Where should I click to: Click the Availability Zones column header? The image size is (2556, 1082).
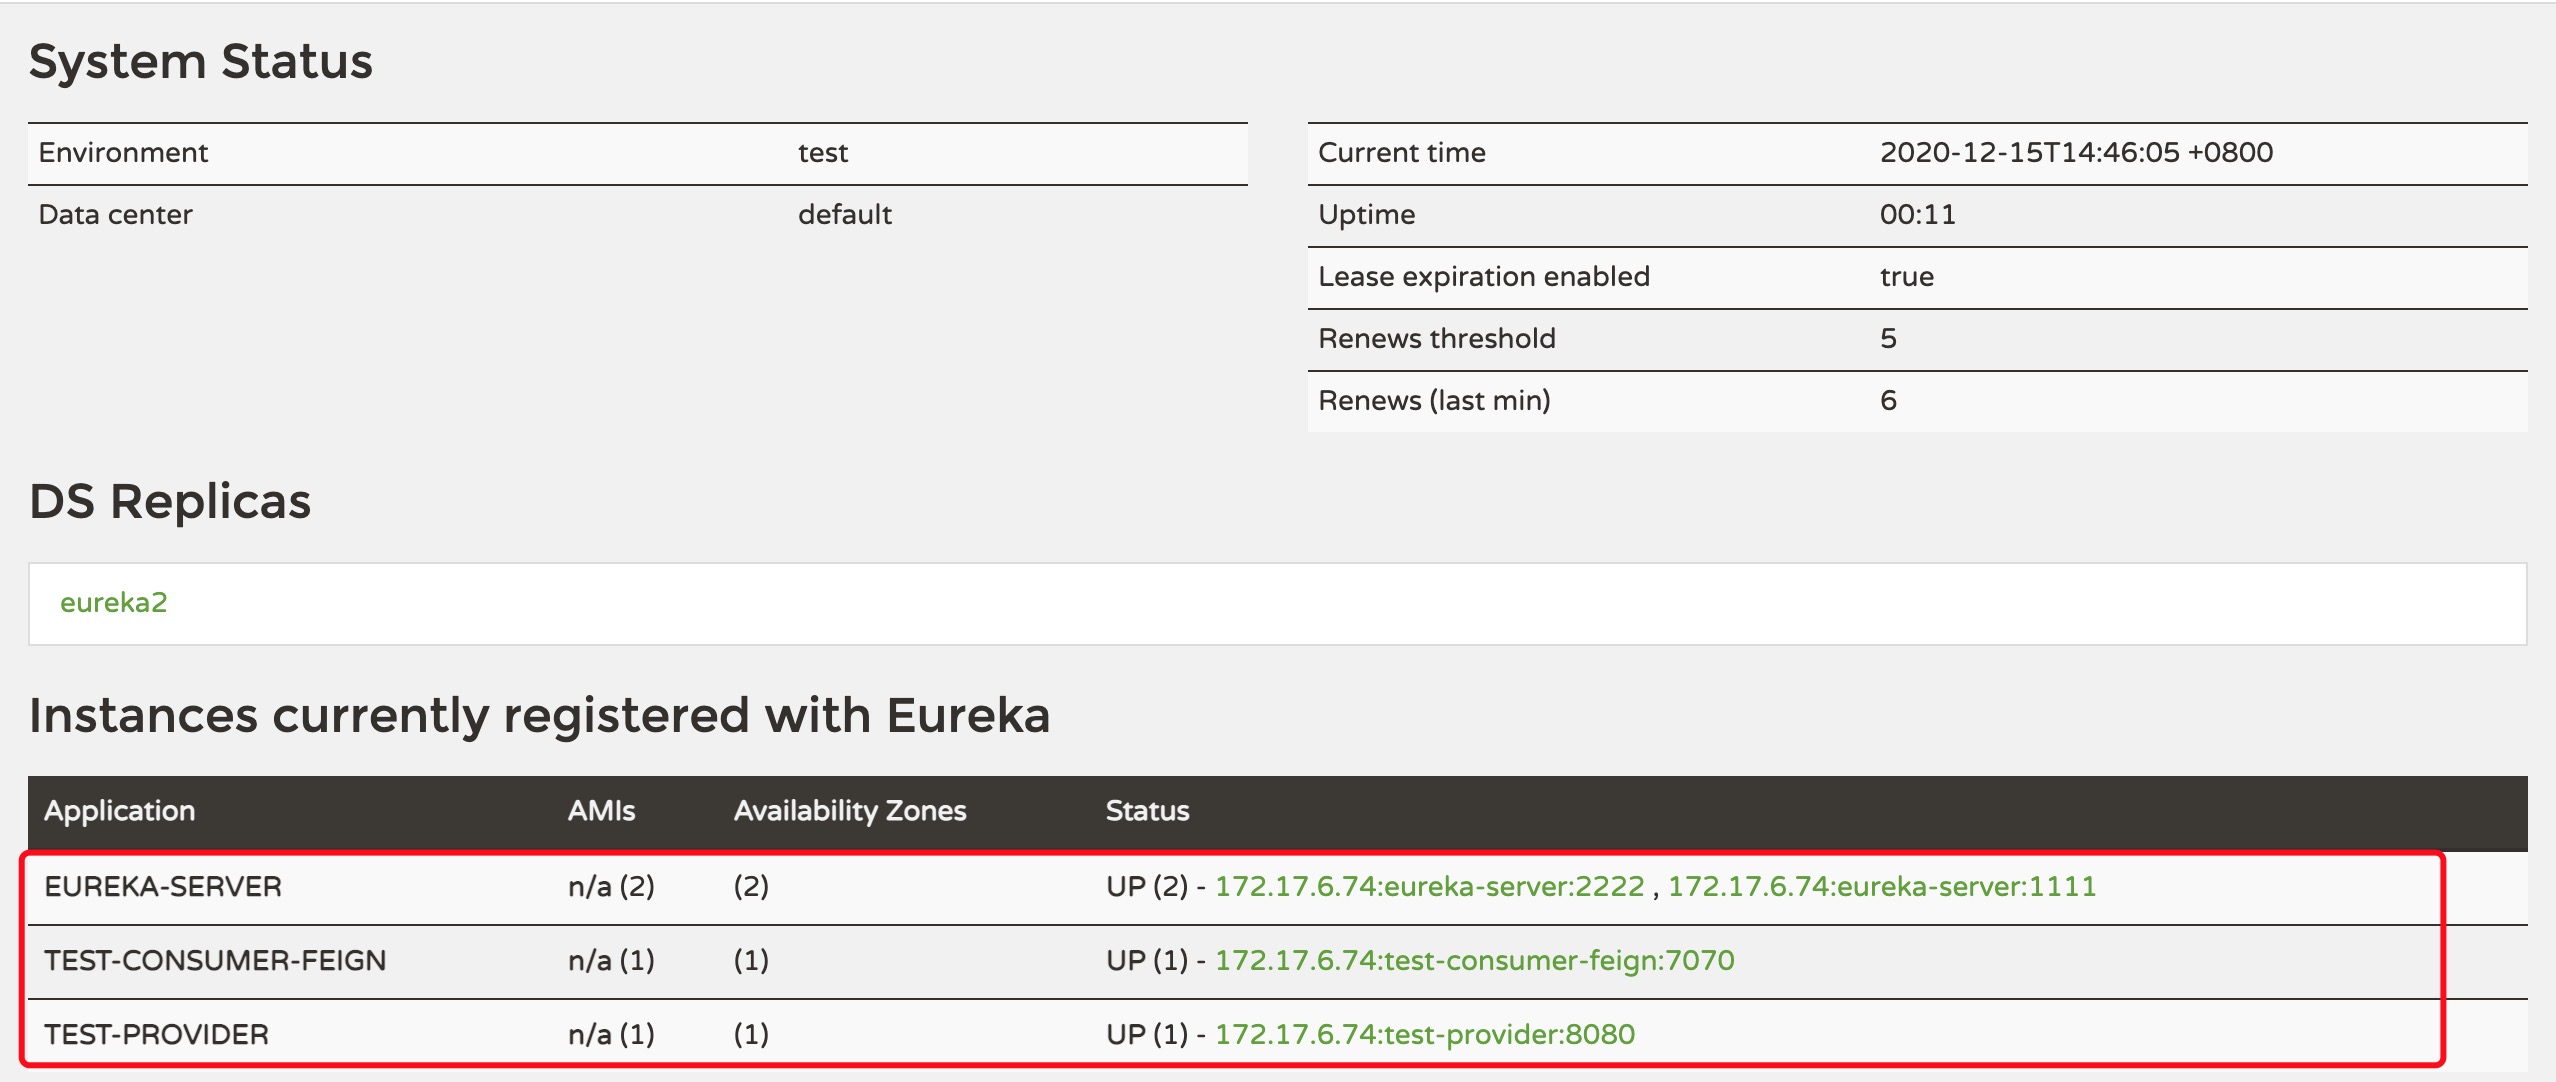850,810
